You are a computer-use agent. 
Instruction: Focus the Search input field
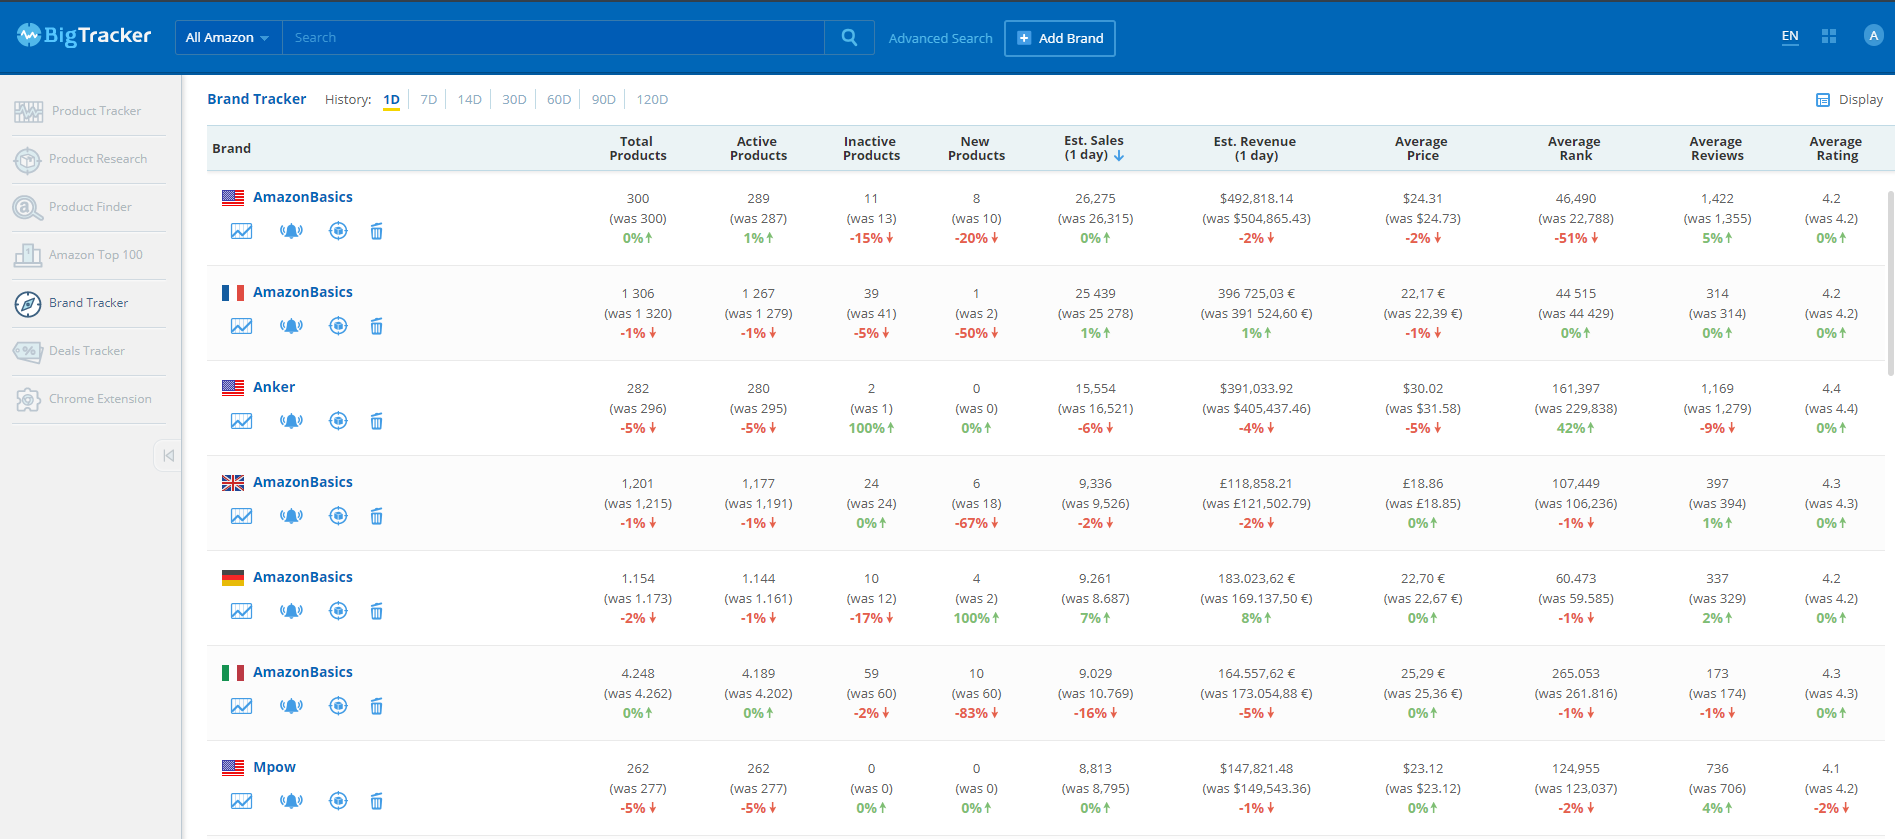[x=553, y=38]
